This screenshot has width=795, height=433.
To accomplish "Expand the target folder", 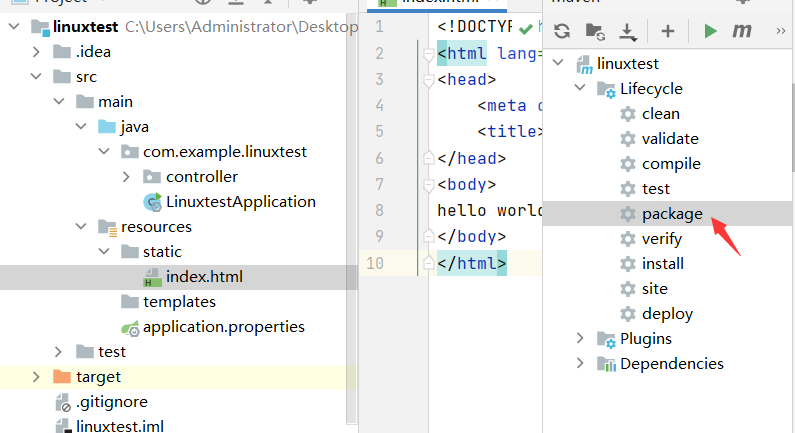I will coord(37,377).
